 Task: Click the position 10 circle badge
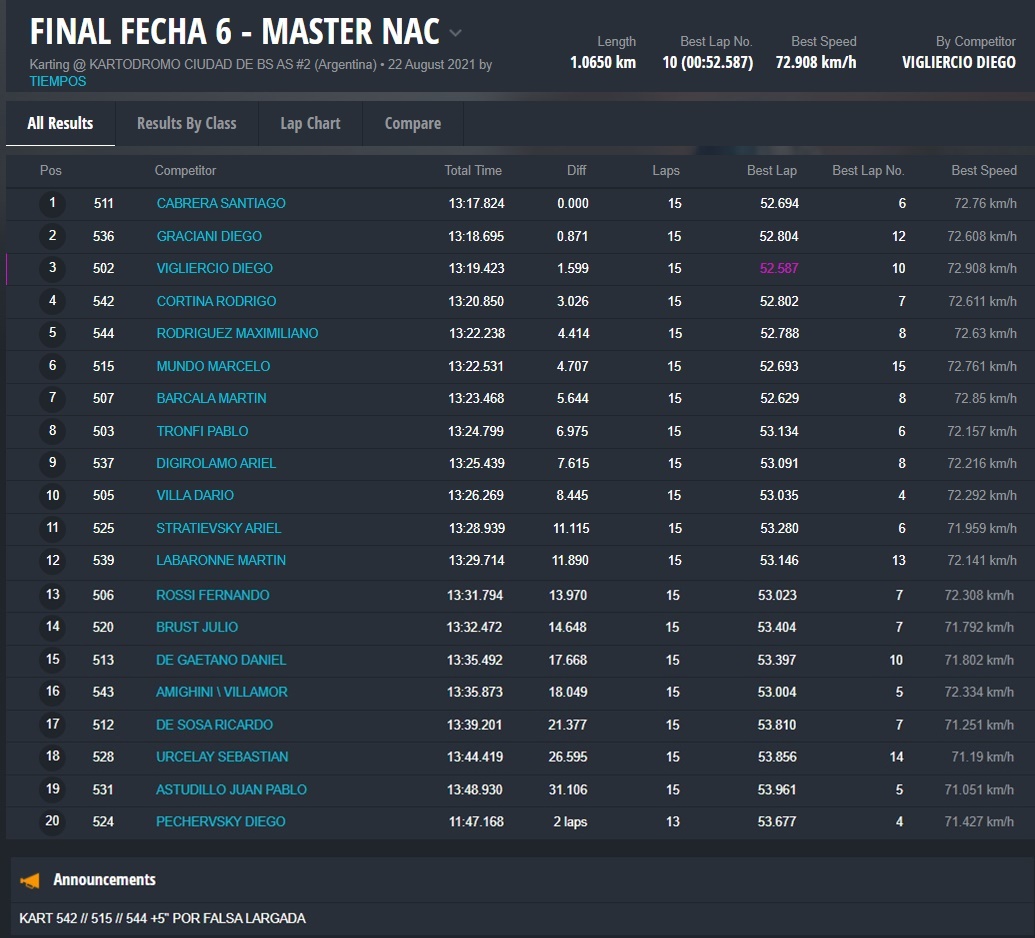tap(52, 496)
